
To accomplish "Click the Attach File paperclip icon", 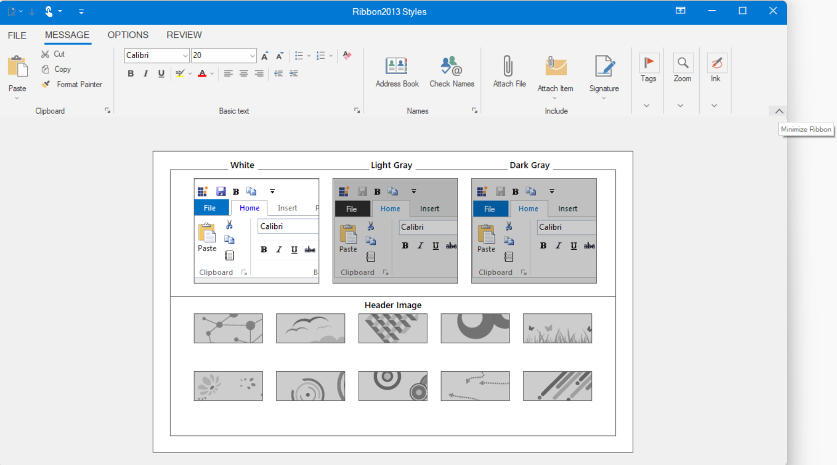I will (x=509, y=67).
